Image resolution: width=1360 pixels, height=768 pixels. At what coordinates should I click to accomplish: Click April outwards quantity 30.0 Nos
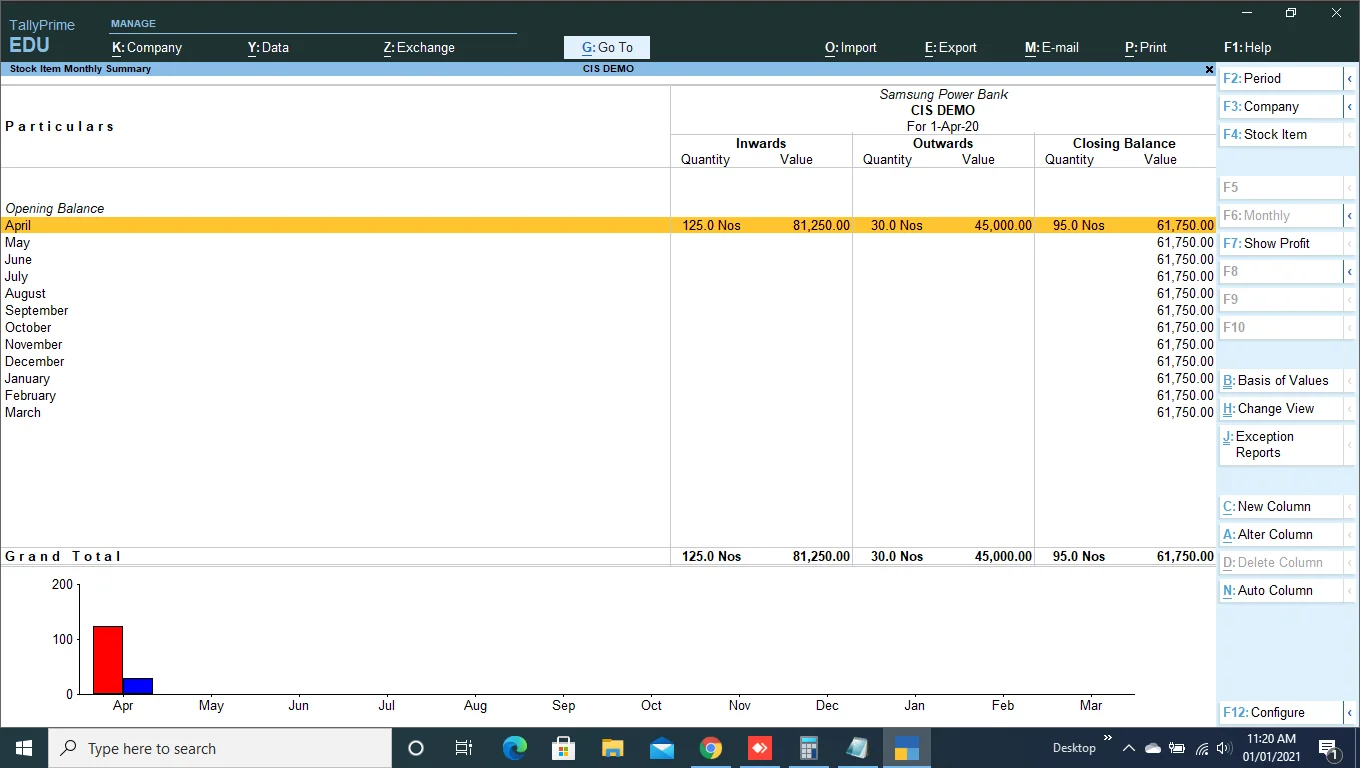point(896,226)
